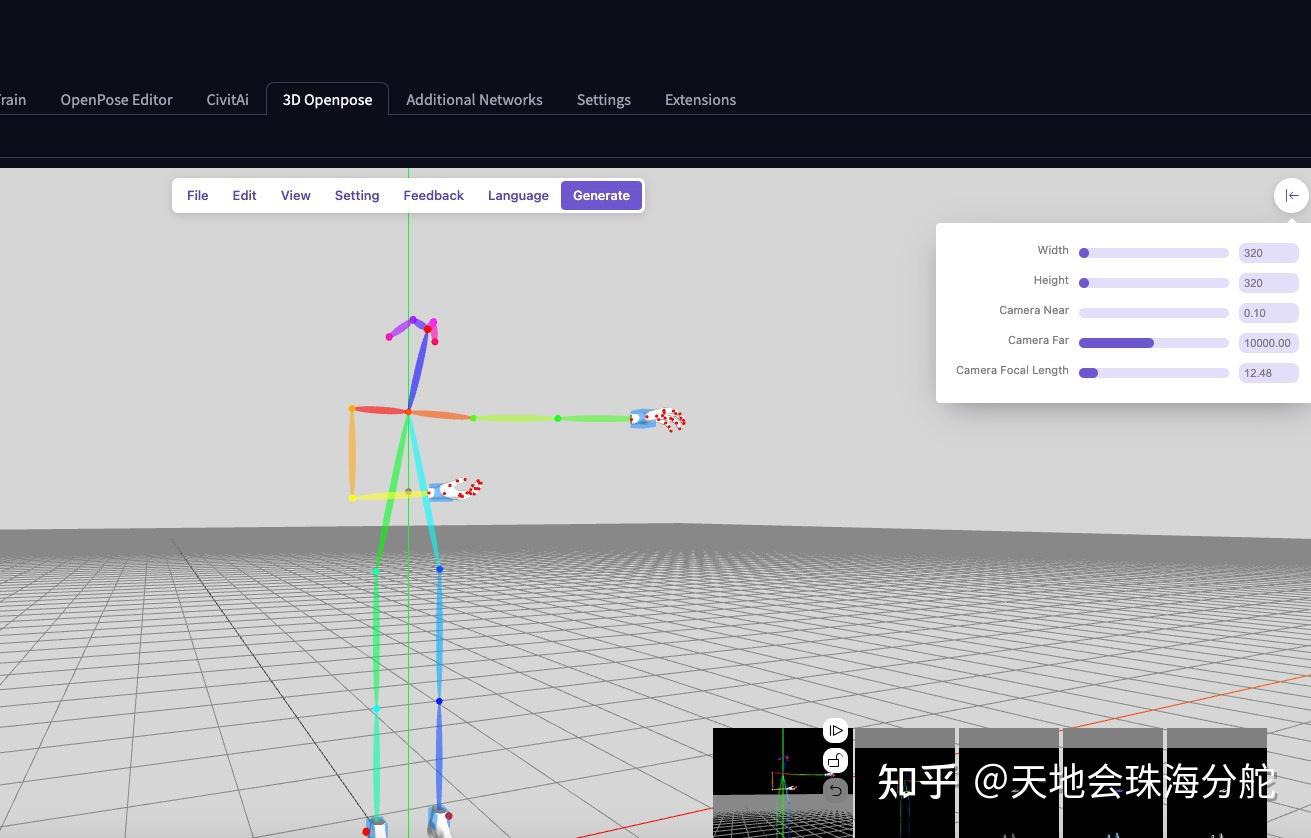Select the Settings tab
1311x838 pixels.
pyautogui.click(x=603, y=99)
